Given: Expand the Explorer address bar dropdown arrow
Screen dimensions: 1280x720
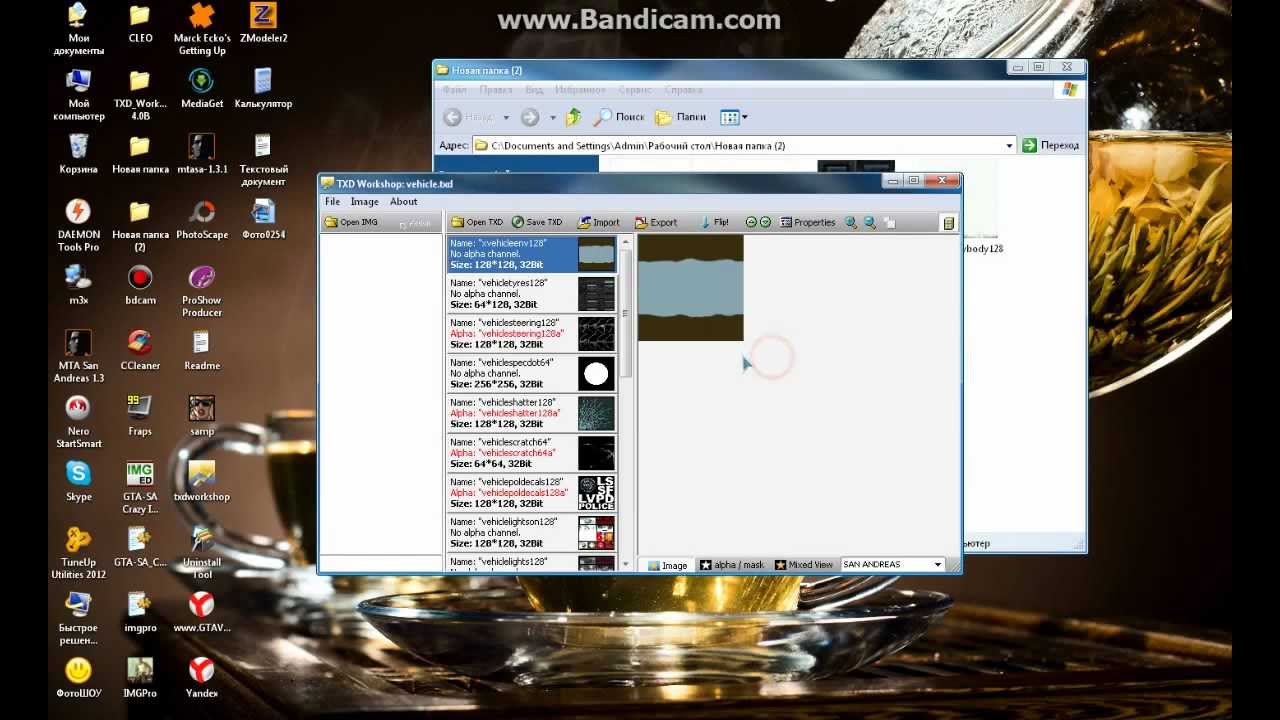Looking at the screenshot, I should [x=1009, y=146].
